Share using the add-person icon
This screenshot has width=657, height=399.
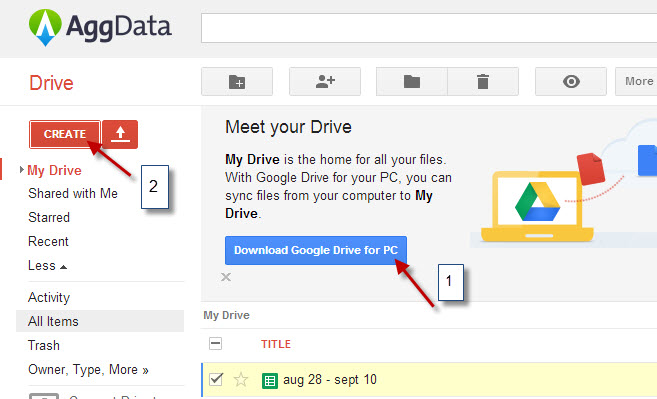(325, 81)
